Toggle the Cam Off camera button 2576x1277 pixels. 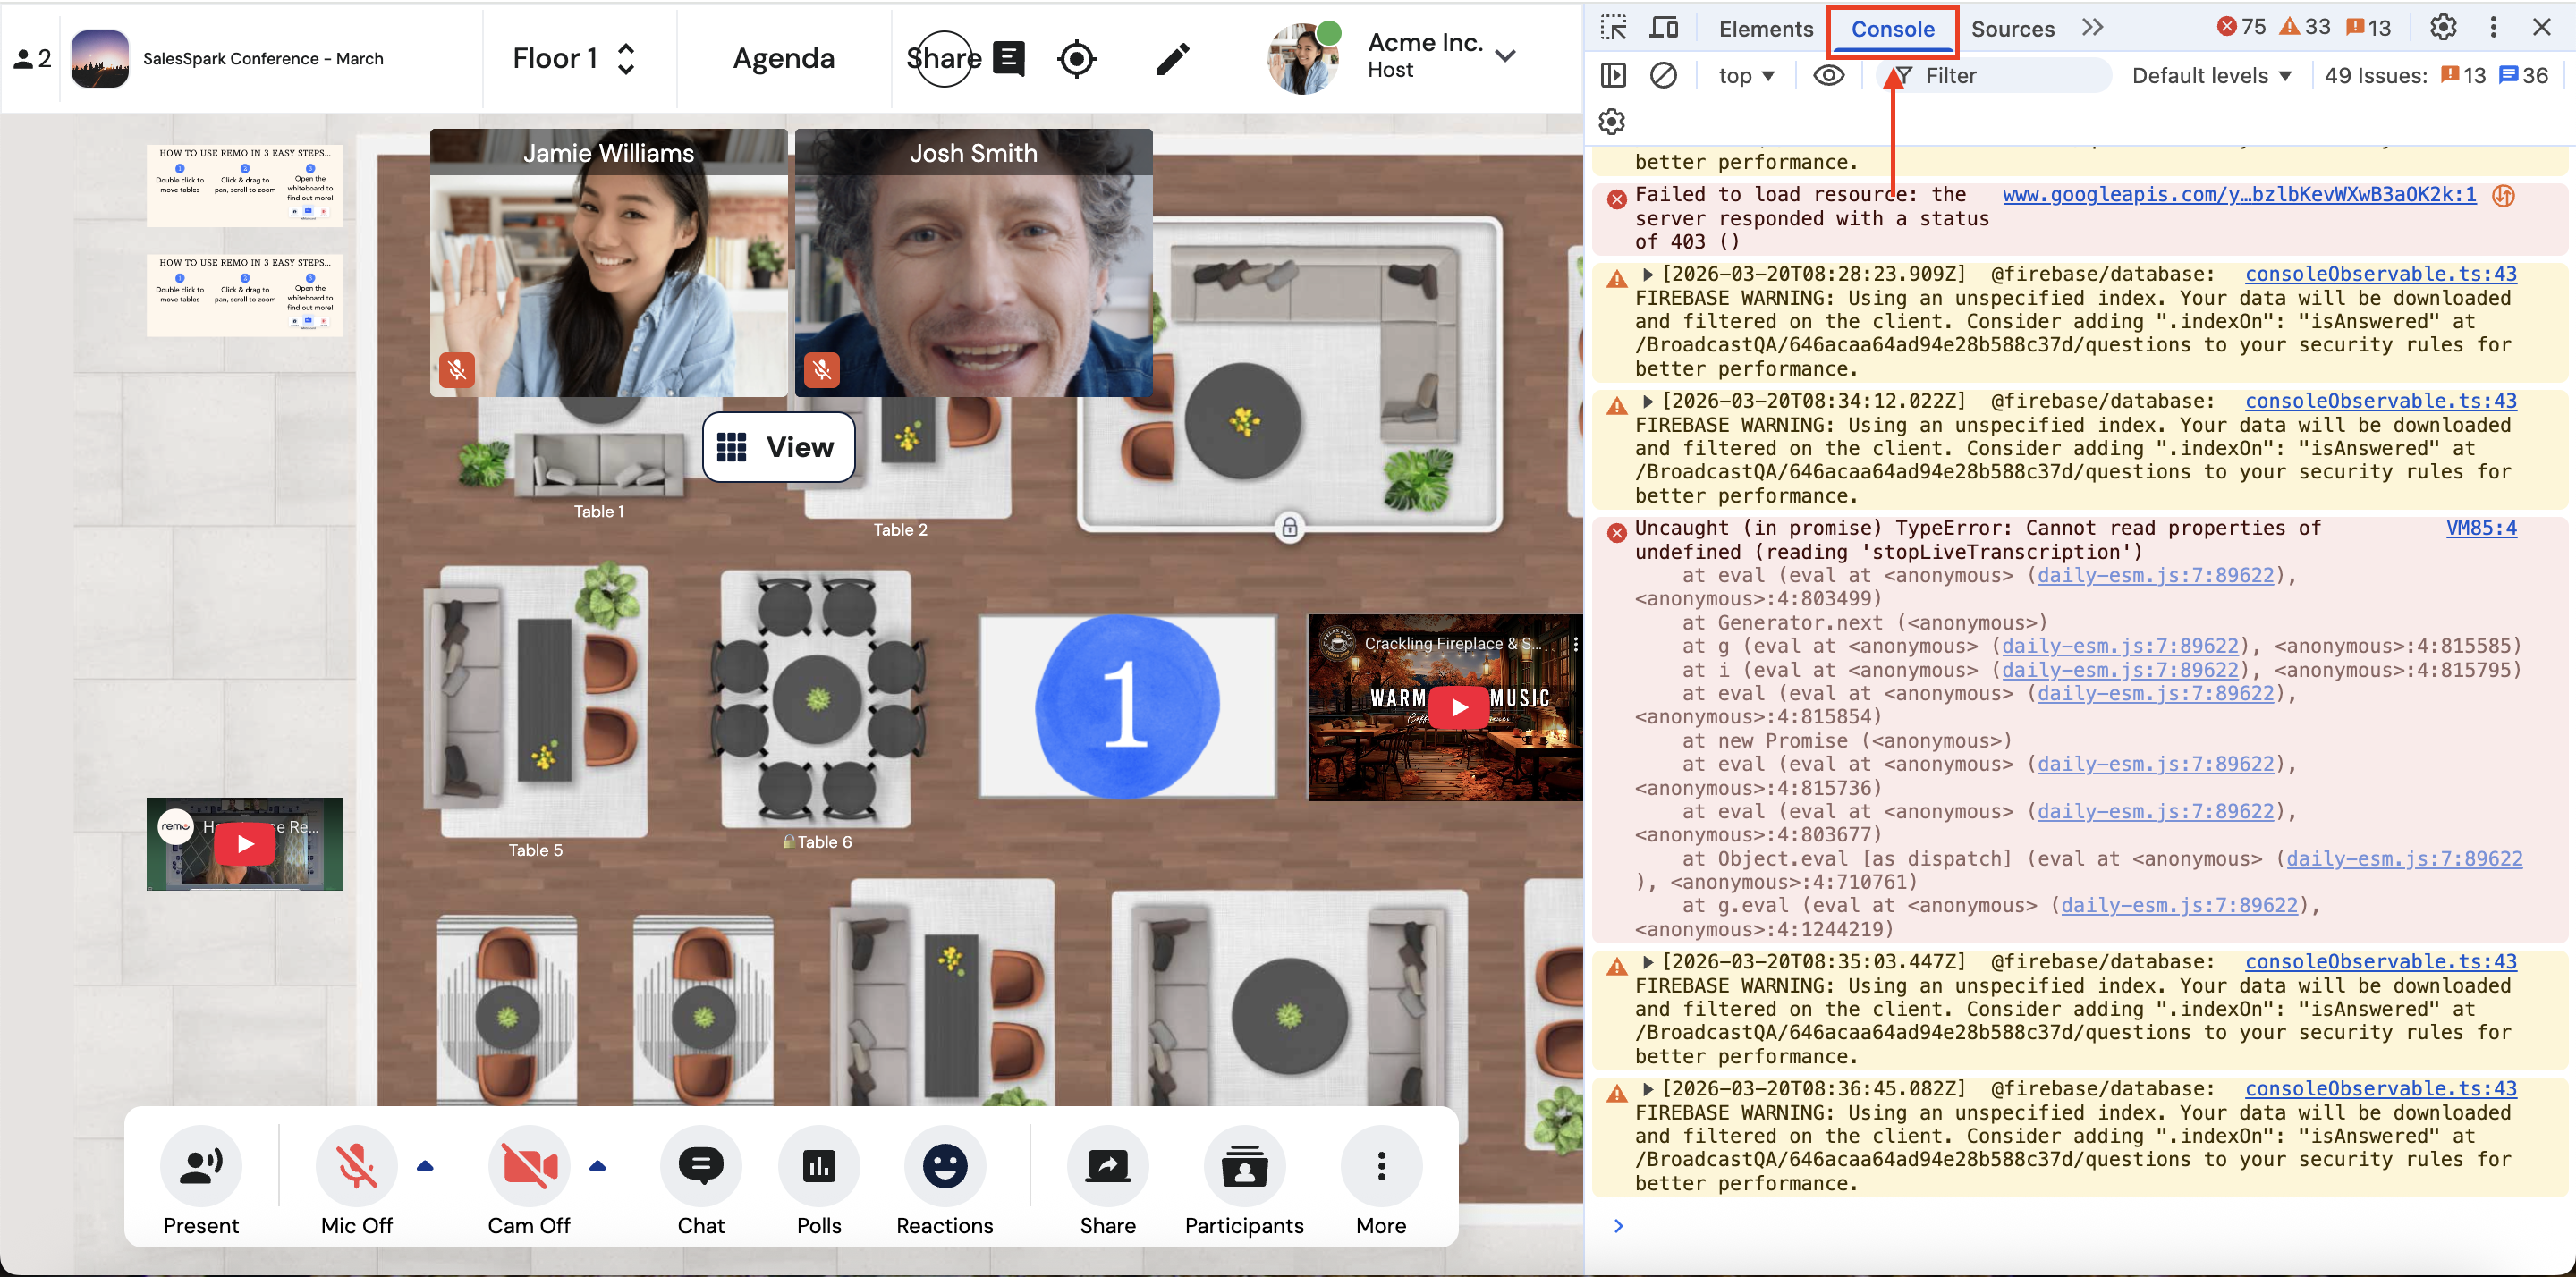pyautogui.click(x=528, y=1166)
